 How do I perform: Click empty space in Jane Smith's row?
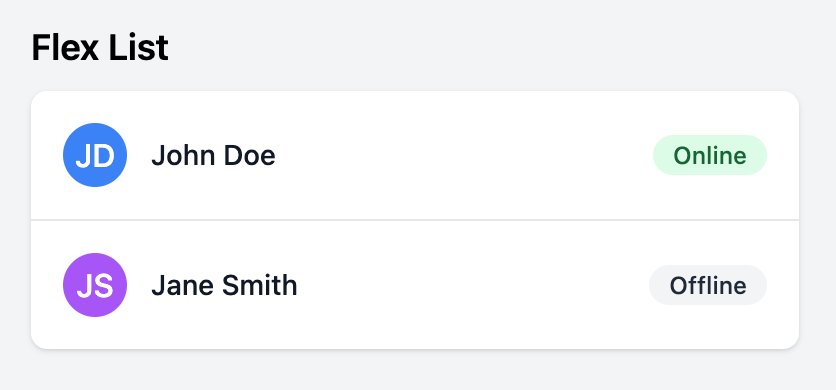[x=472, y=285]
